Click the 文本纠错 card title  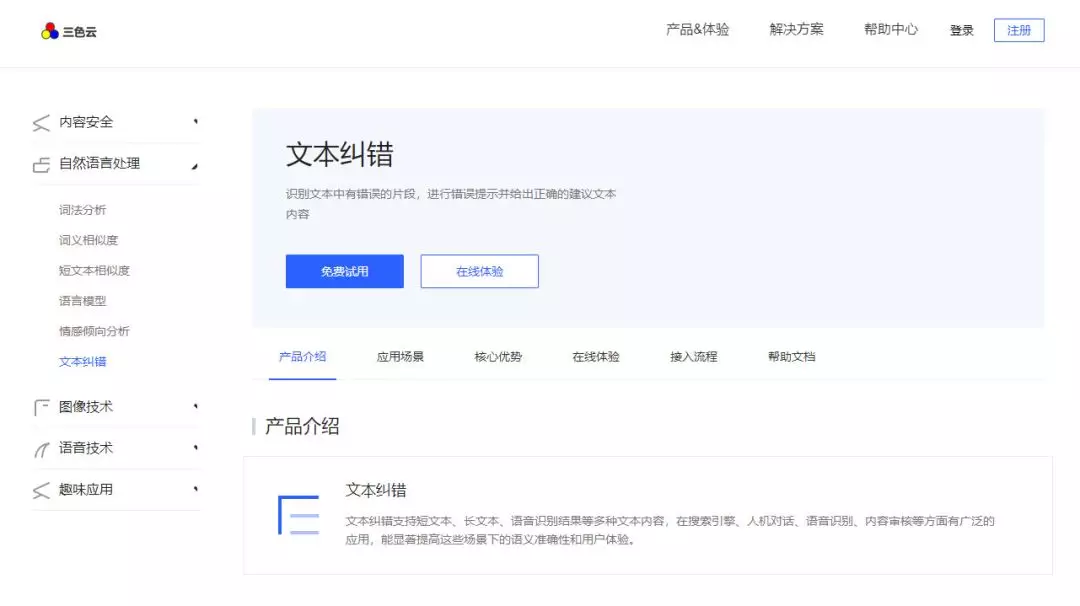(x=375, y=490)
